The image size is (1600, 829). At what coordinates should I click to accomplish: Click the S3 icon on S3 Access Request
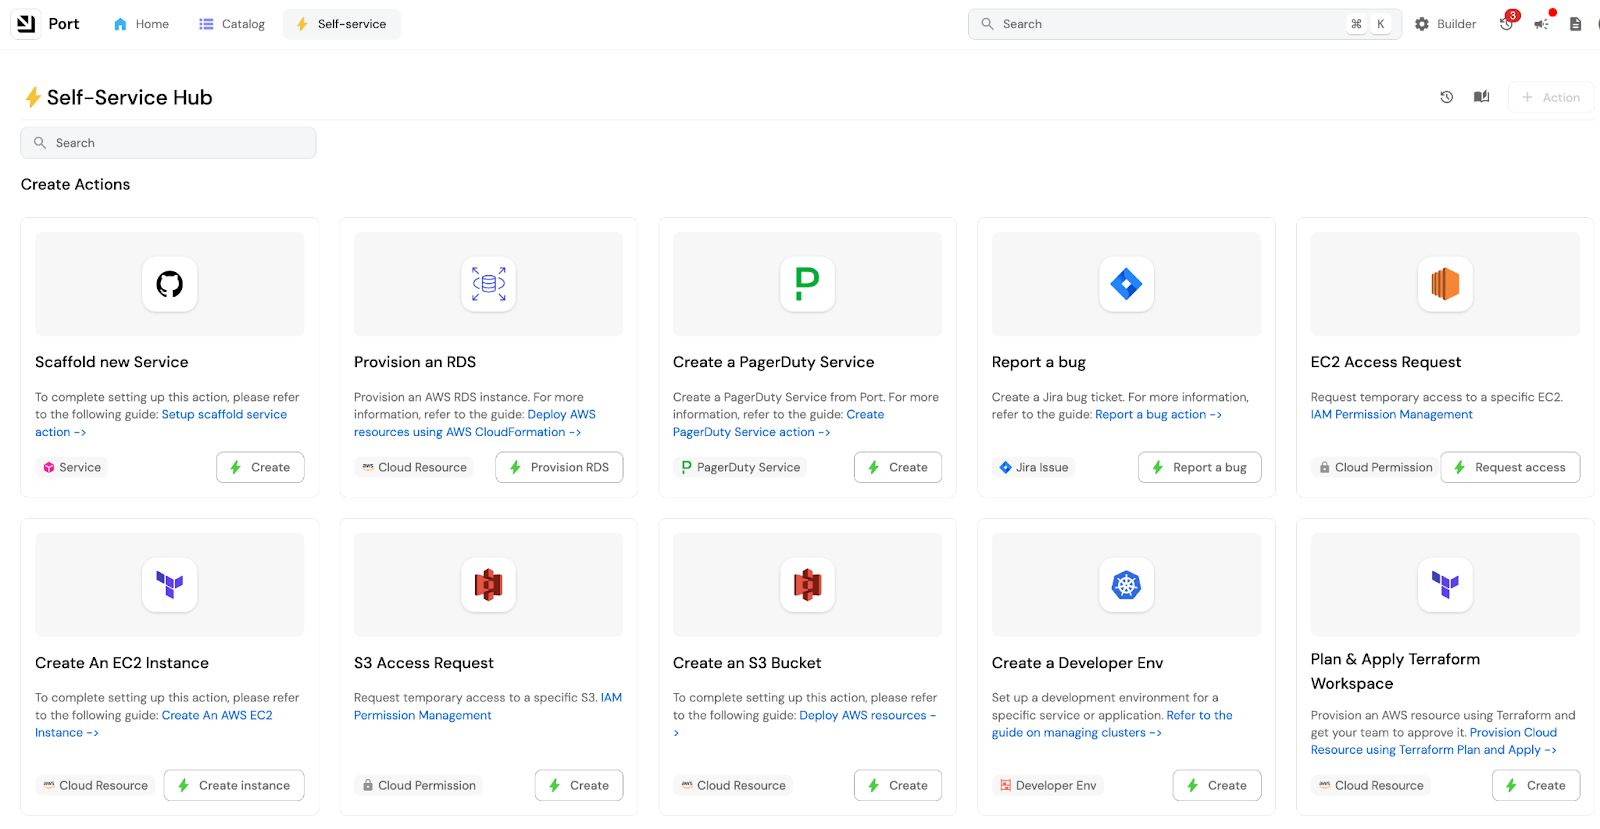pos(488,585)
